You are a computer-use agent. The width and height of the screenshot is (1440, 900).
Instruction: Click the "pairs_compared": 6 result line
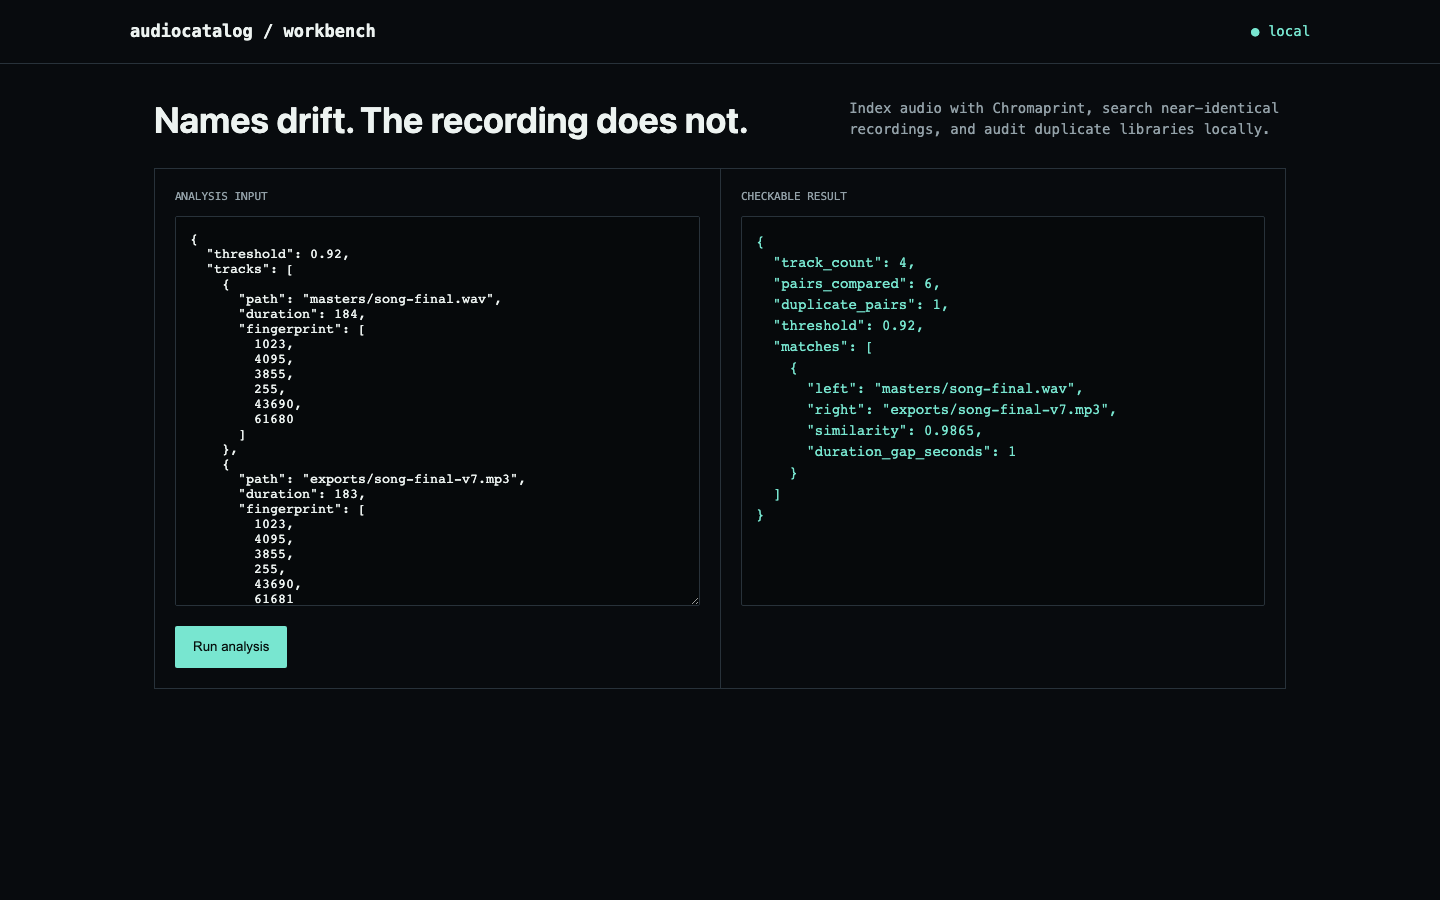tap(857, 284)
